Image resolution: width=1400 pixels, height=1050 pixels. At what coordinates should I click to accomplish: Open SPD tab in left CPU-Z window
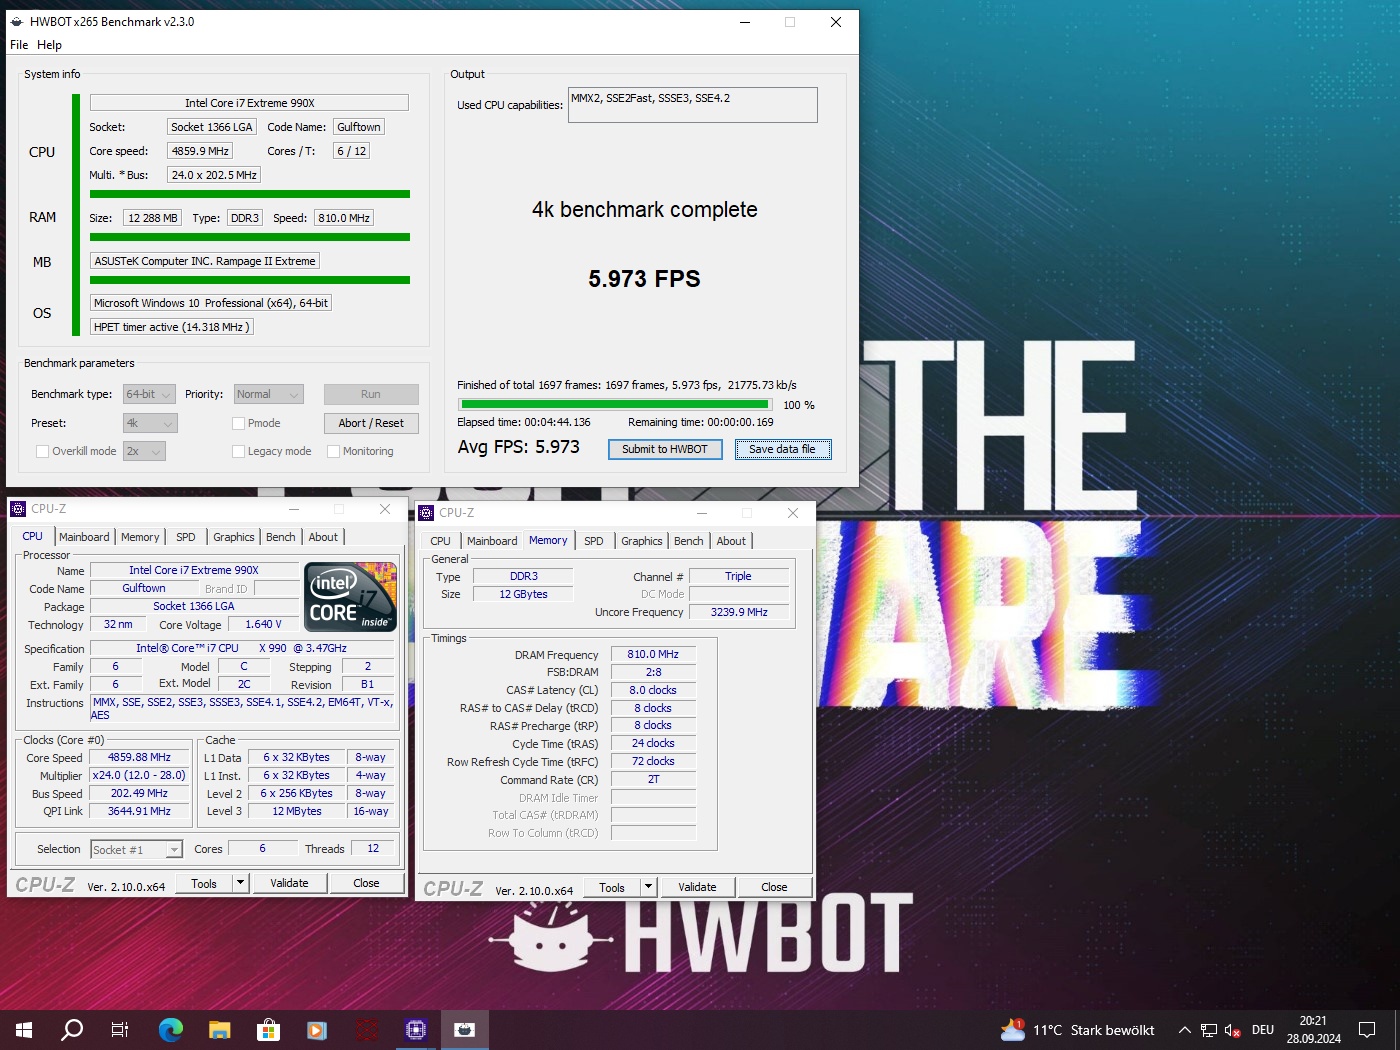click(186, 537)
